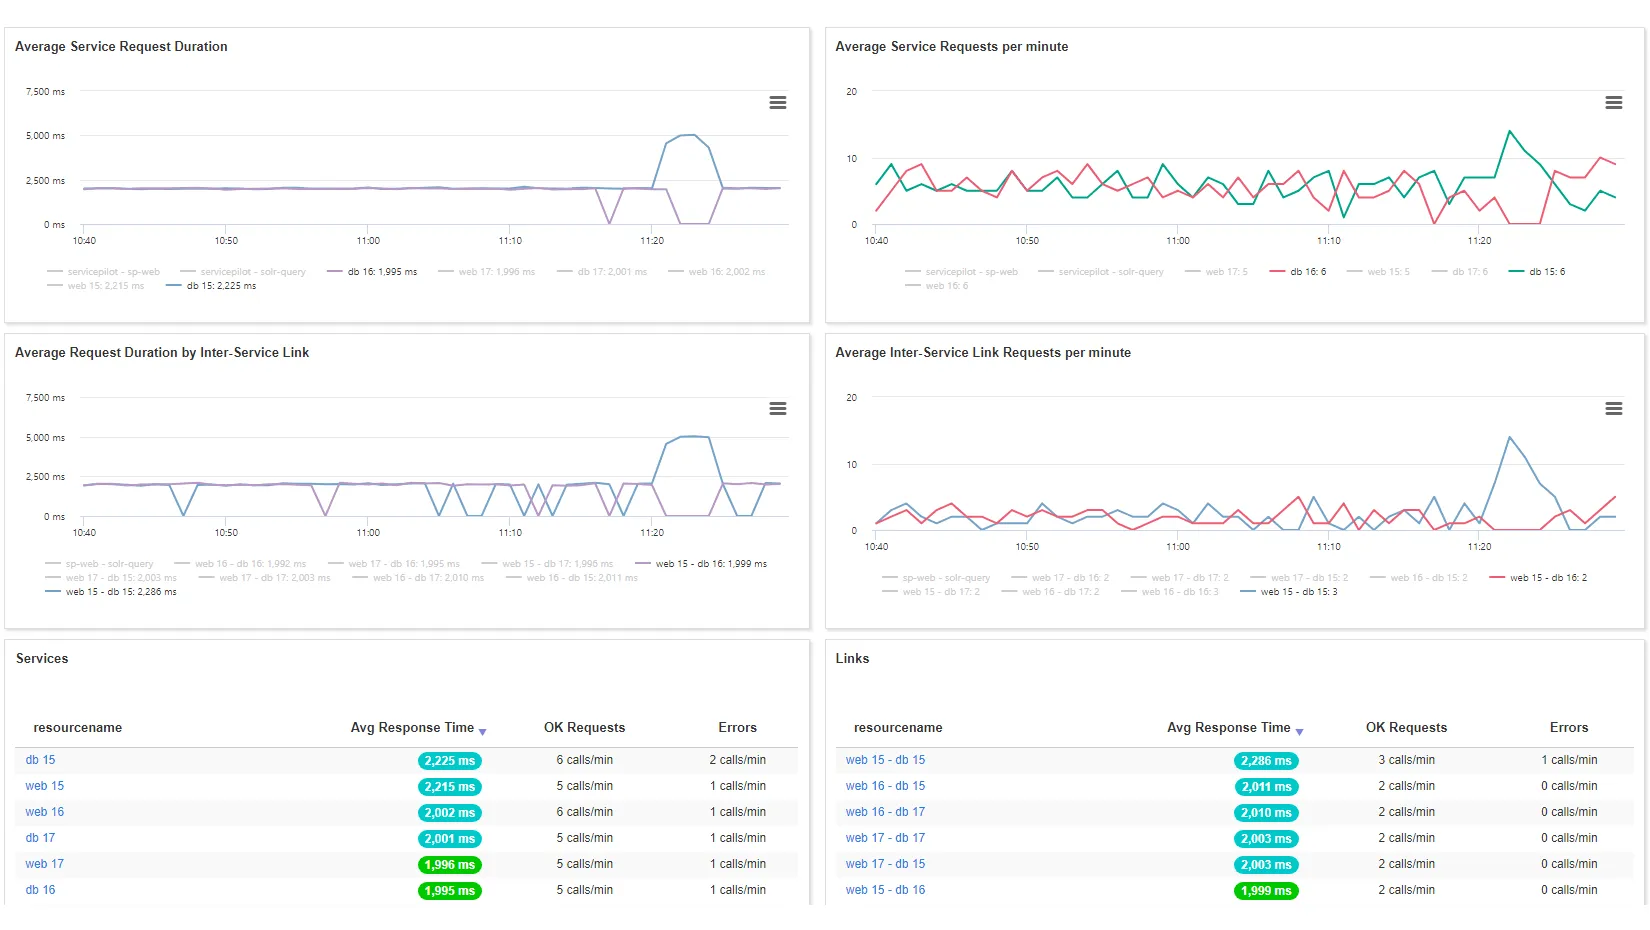
Task: Open the menu on Average Inter-Service Link Requests chart
Action: (x=1614, y=408)
